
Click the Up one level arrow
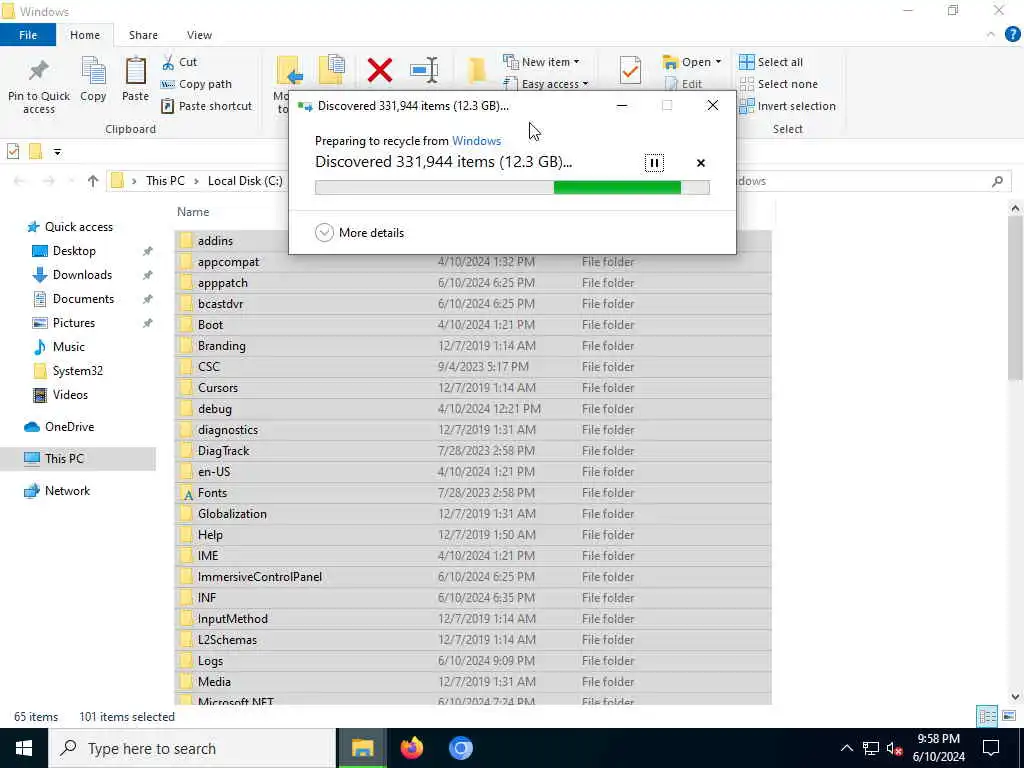(x=93, y=181)
